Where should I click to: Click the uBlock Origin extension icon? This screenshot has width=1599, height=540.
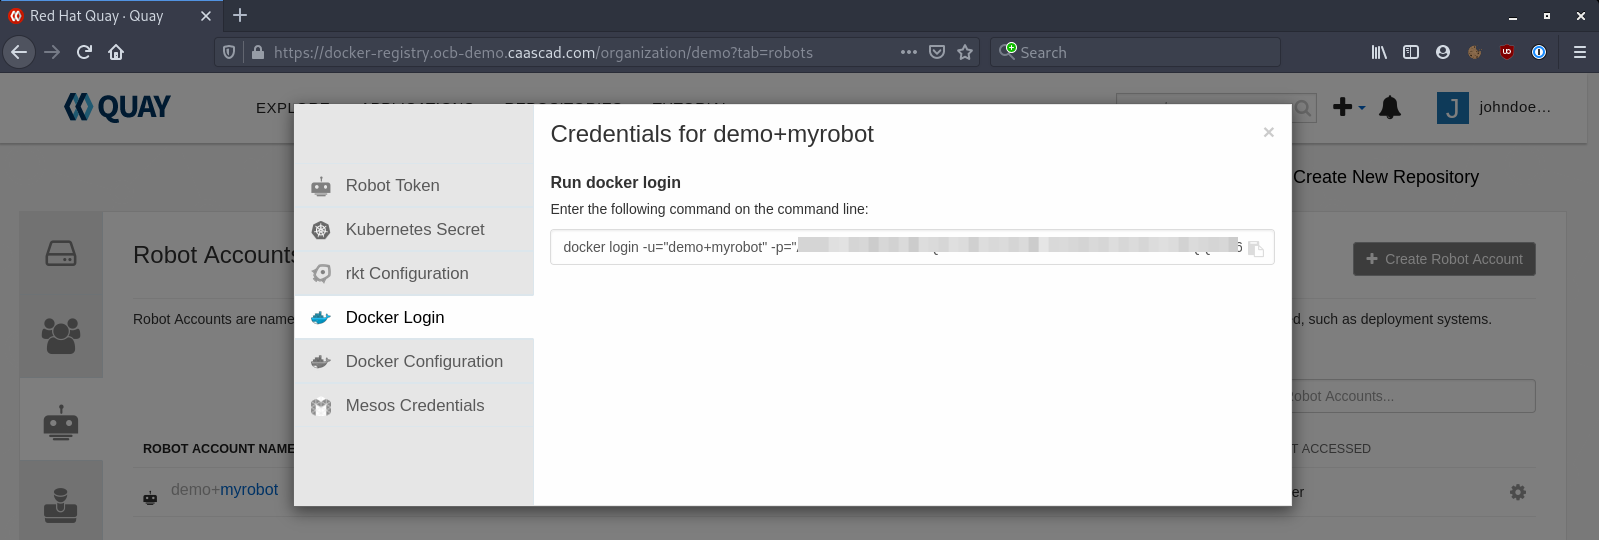[1507, 52]
